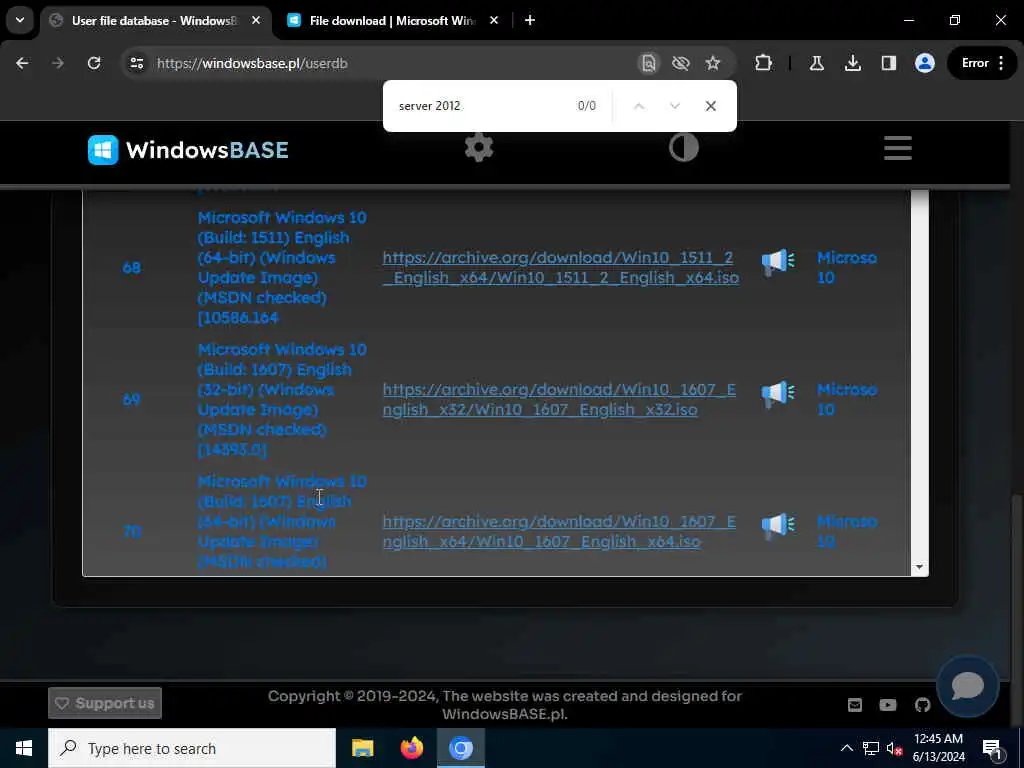Show hidden system tray icons
The image size is (1024, 768).
tap(846, 748)
